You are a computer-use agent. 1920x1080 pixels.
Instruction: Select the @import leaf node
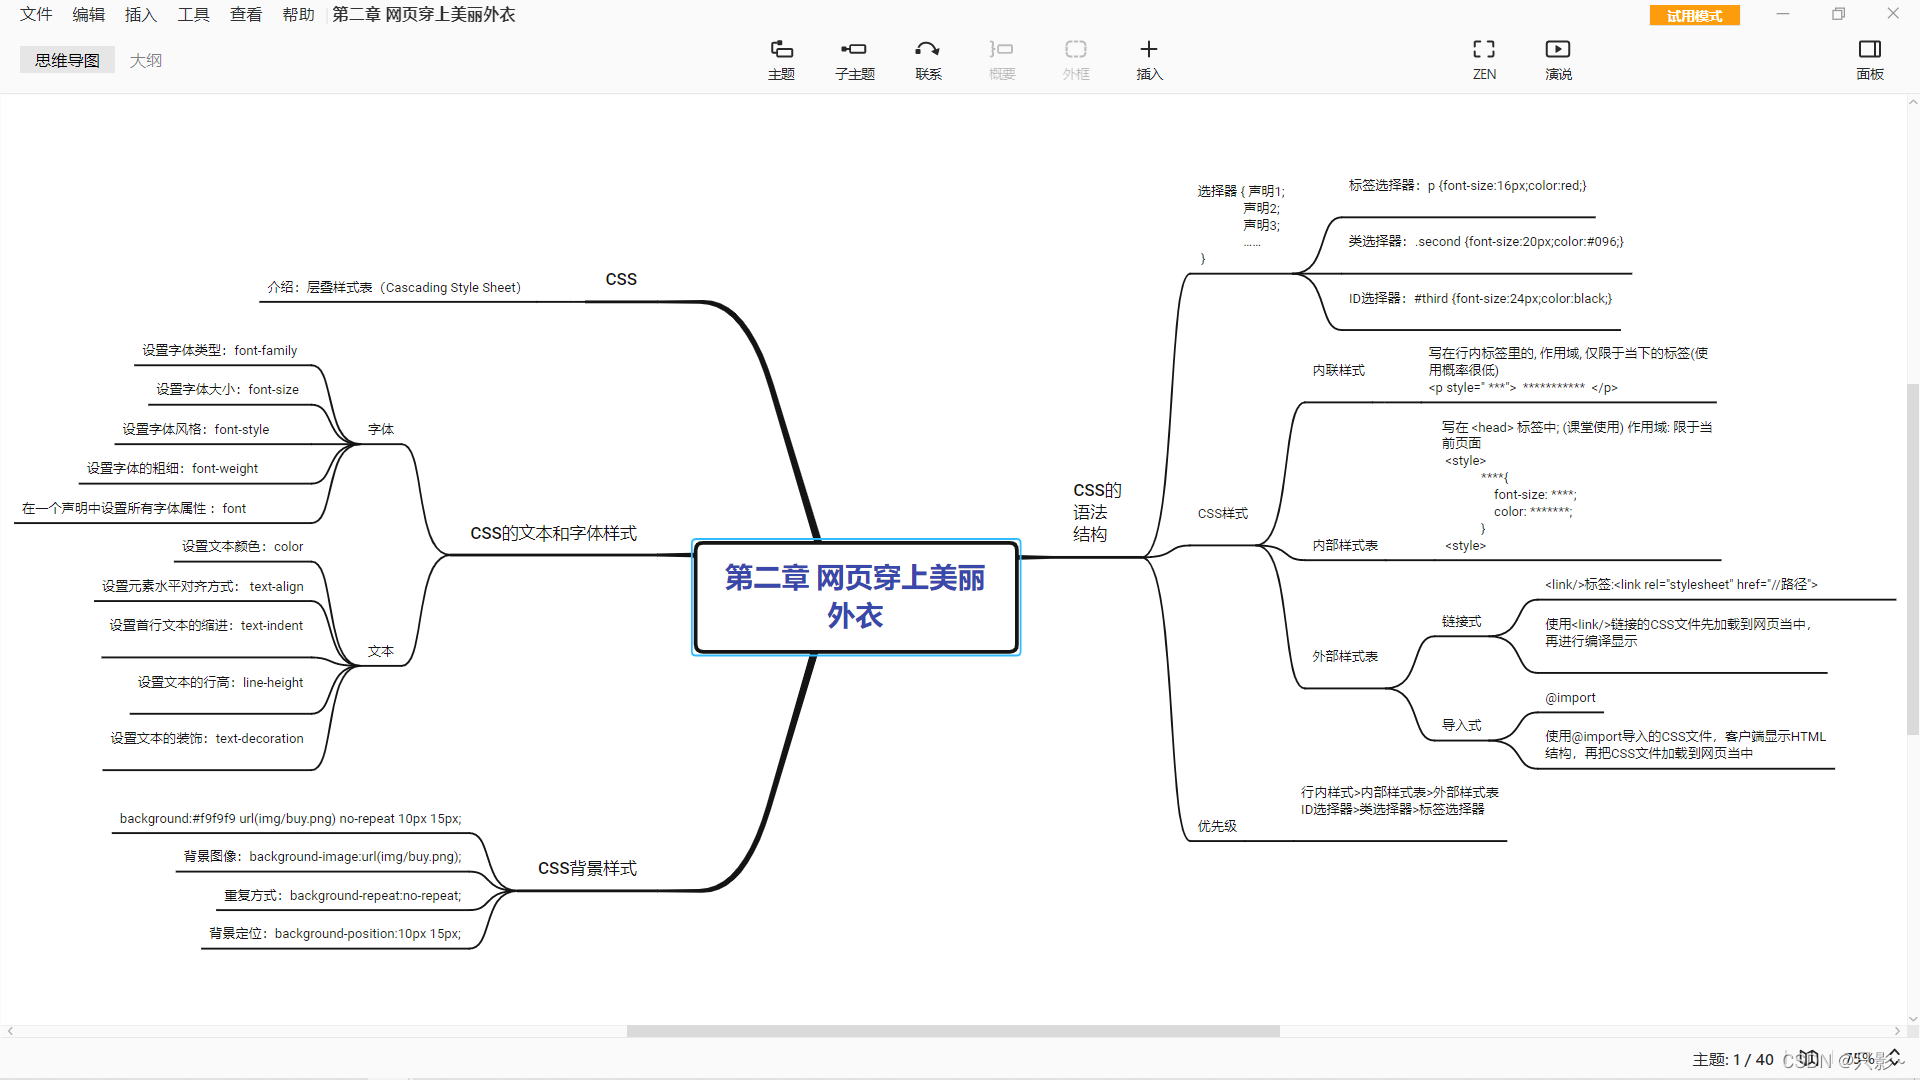pyautogui.click(x=1570, y=697)
